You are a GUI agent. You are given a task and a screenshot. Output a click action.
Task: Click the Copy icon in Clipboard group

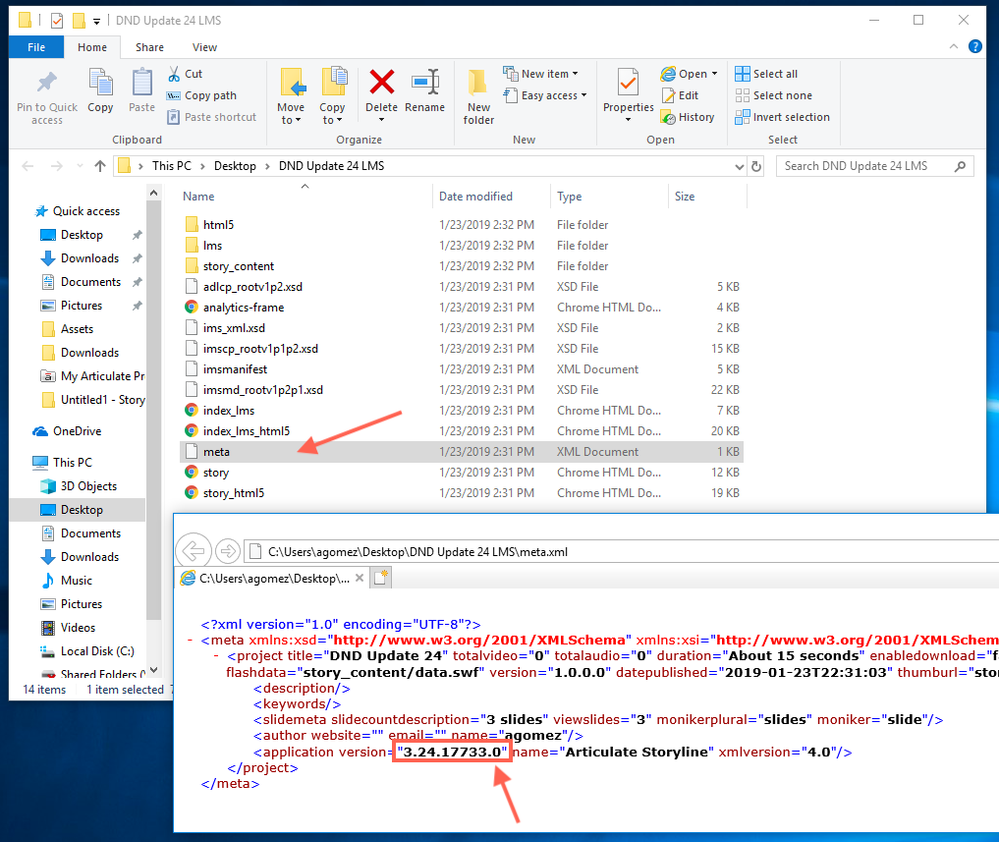[x=100, y=90]
